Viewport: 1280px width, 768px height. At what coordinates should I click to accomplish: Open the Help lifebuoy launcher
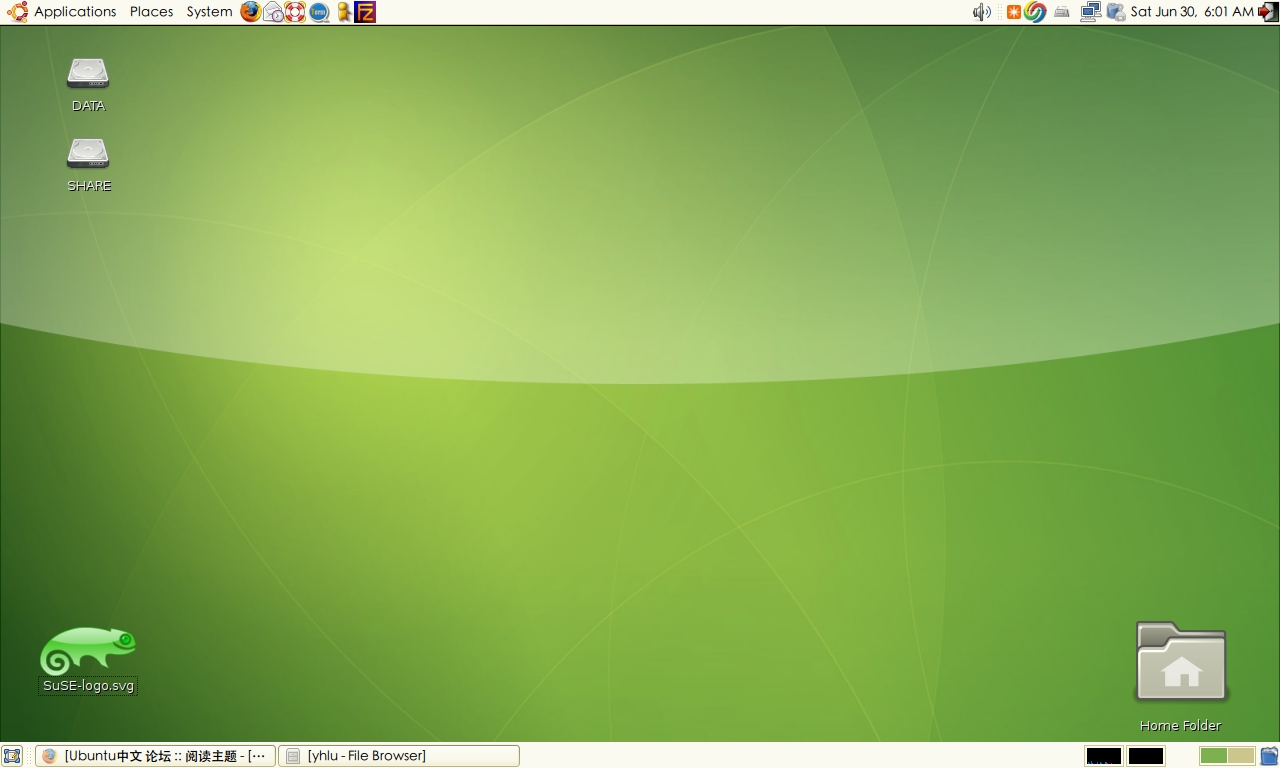point(295,12)
